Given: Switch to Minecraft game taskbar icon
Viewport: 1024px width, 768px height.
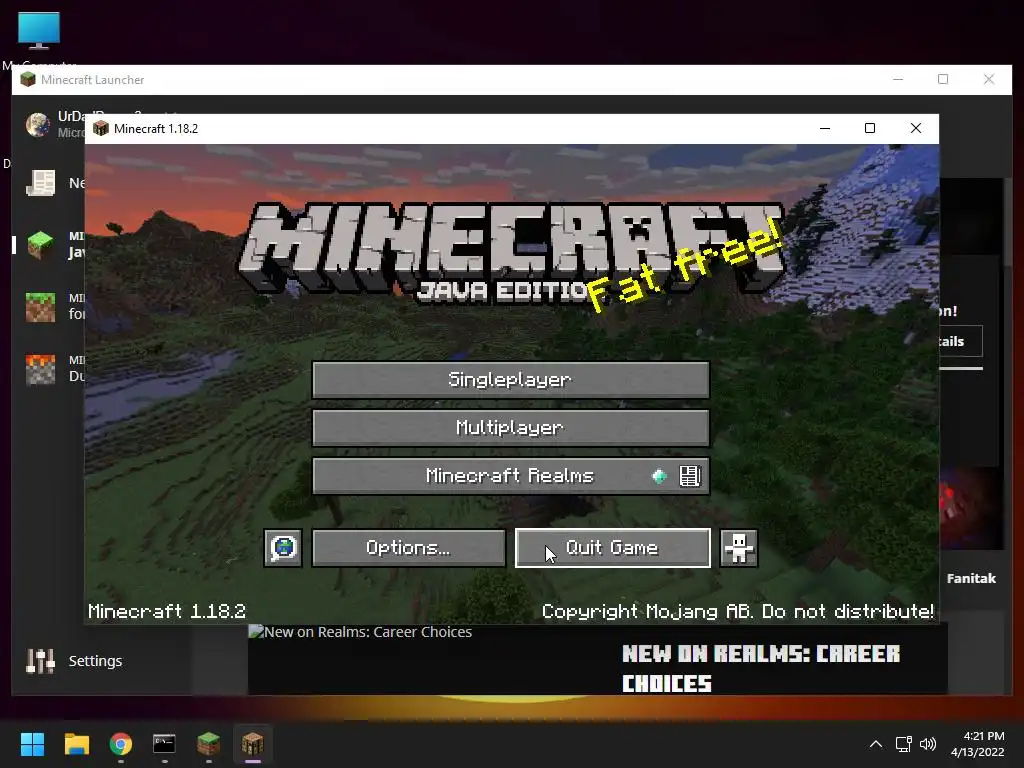Looking at the screenshot, I should (253, 744).
